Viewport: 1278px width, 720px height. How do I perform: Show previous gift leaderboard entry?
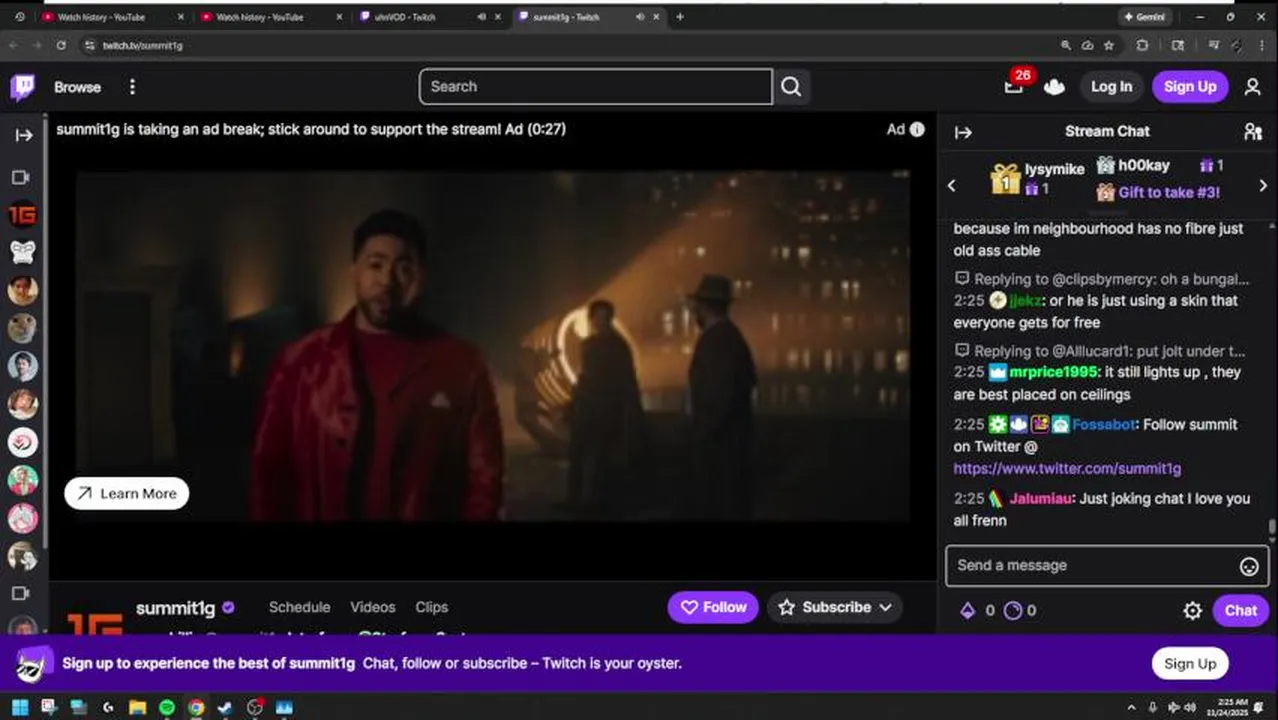952,185
